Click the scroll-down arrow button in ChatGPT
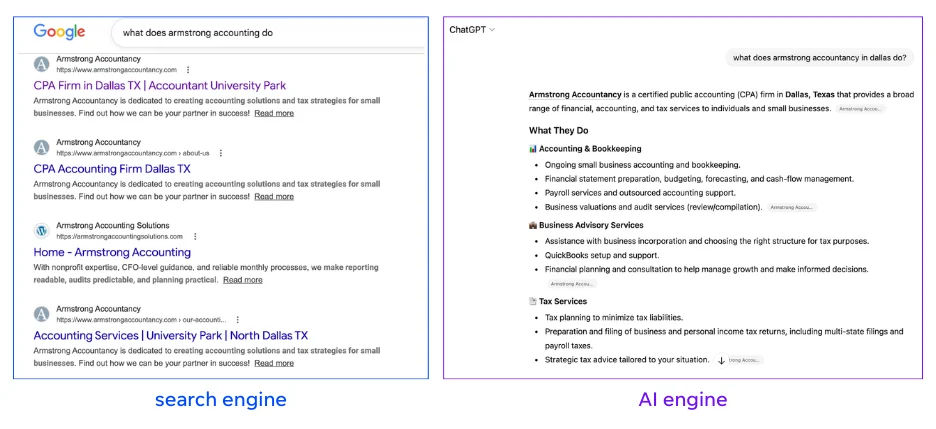936x429 pixels. tap(721, 360)
